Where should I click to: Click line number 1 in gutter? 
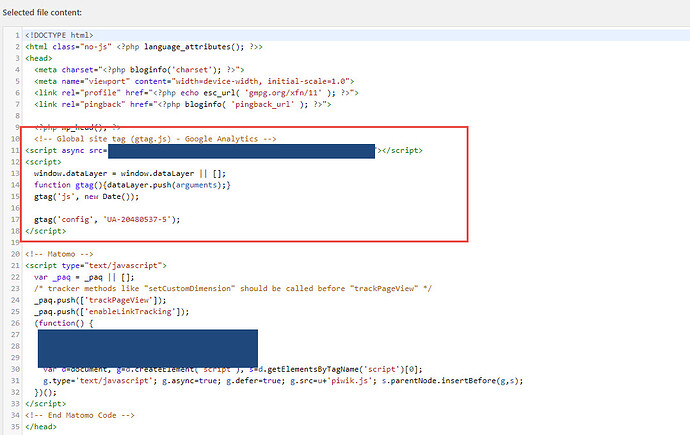click(17, 35)
